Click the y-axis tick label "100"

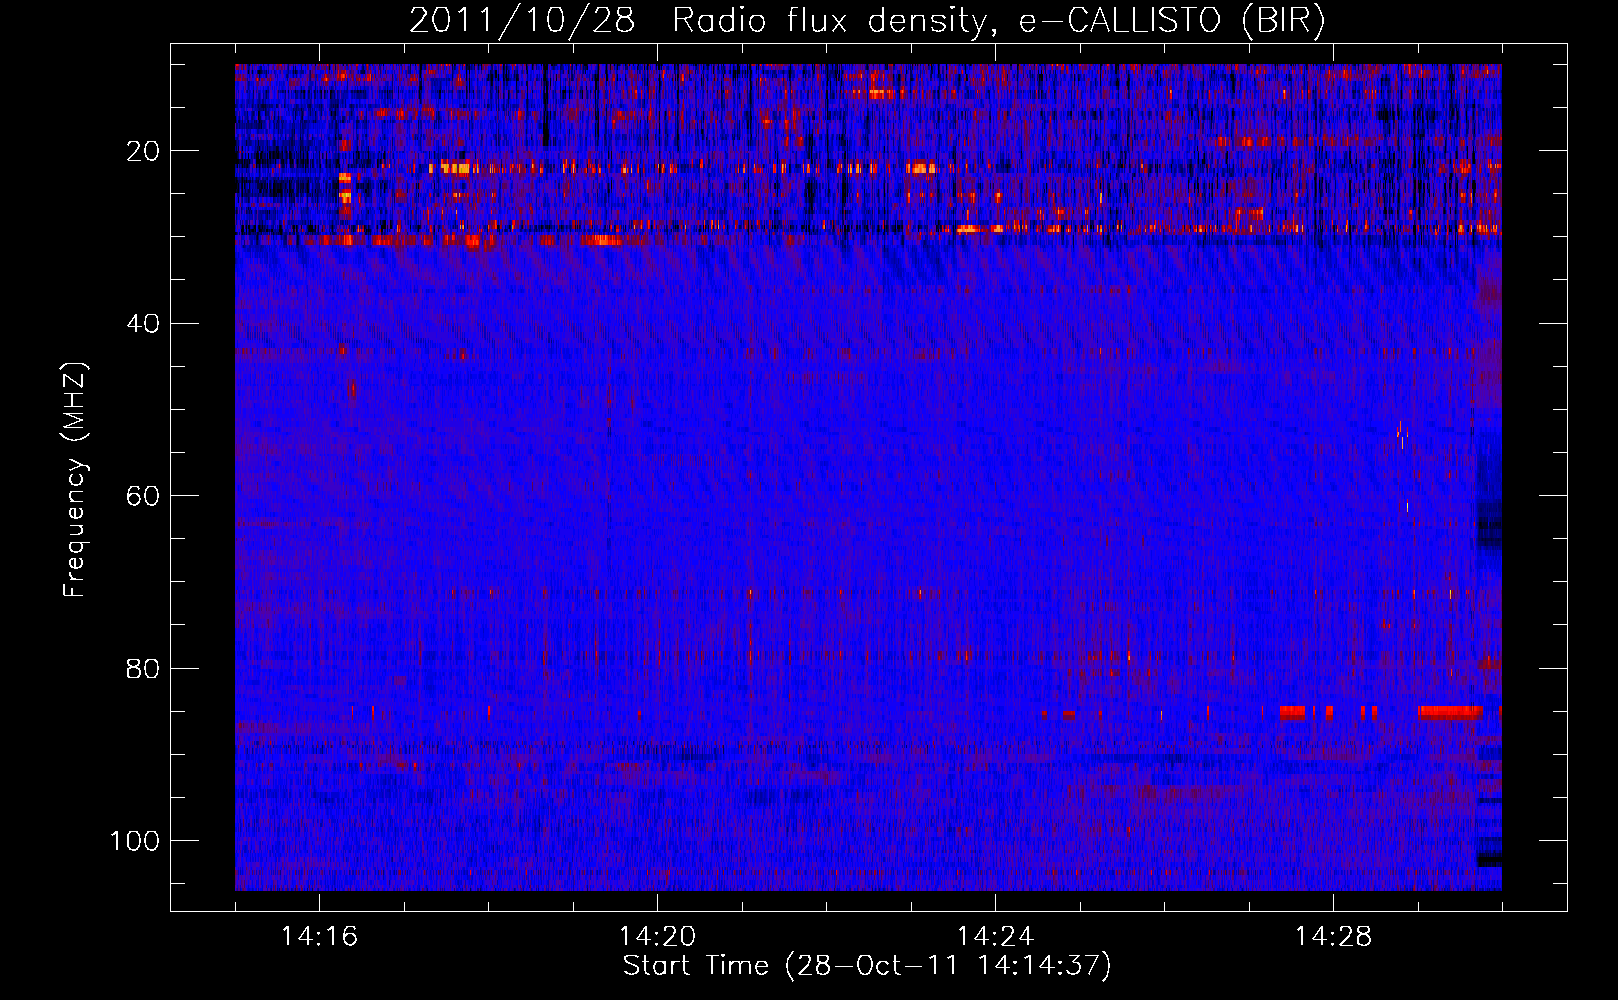[x=135, y=841]
